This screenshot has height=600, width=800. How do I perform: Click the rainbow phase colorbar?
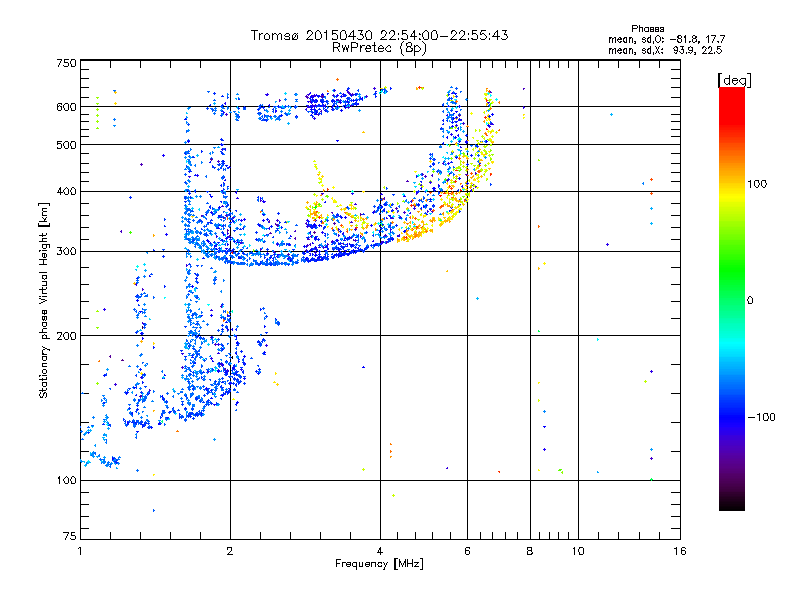coord(732,299)
